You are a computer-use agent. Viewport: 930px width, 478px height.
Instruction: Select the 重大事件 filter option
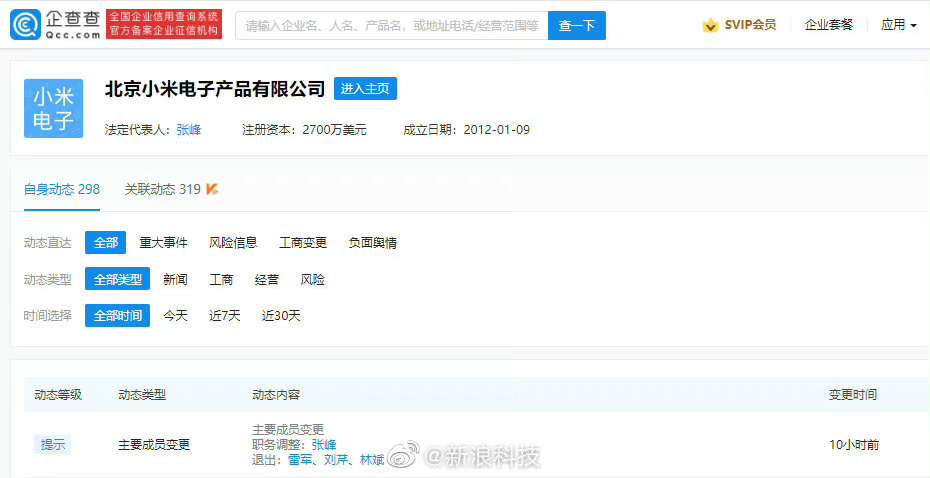pos(163,243)
